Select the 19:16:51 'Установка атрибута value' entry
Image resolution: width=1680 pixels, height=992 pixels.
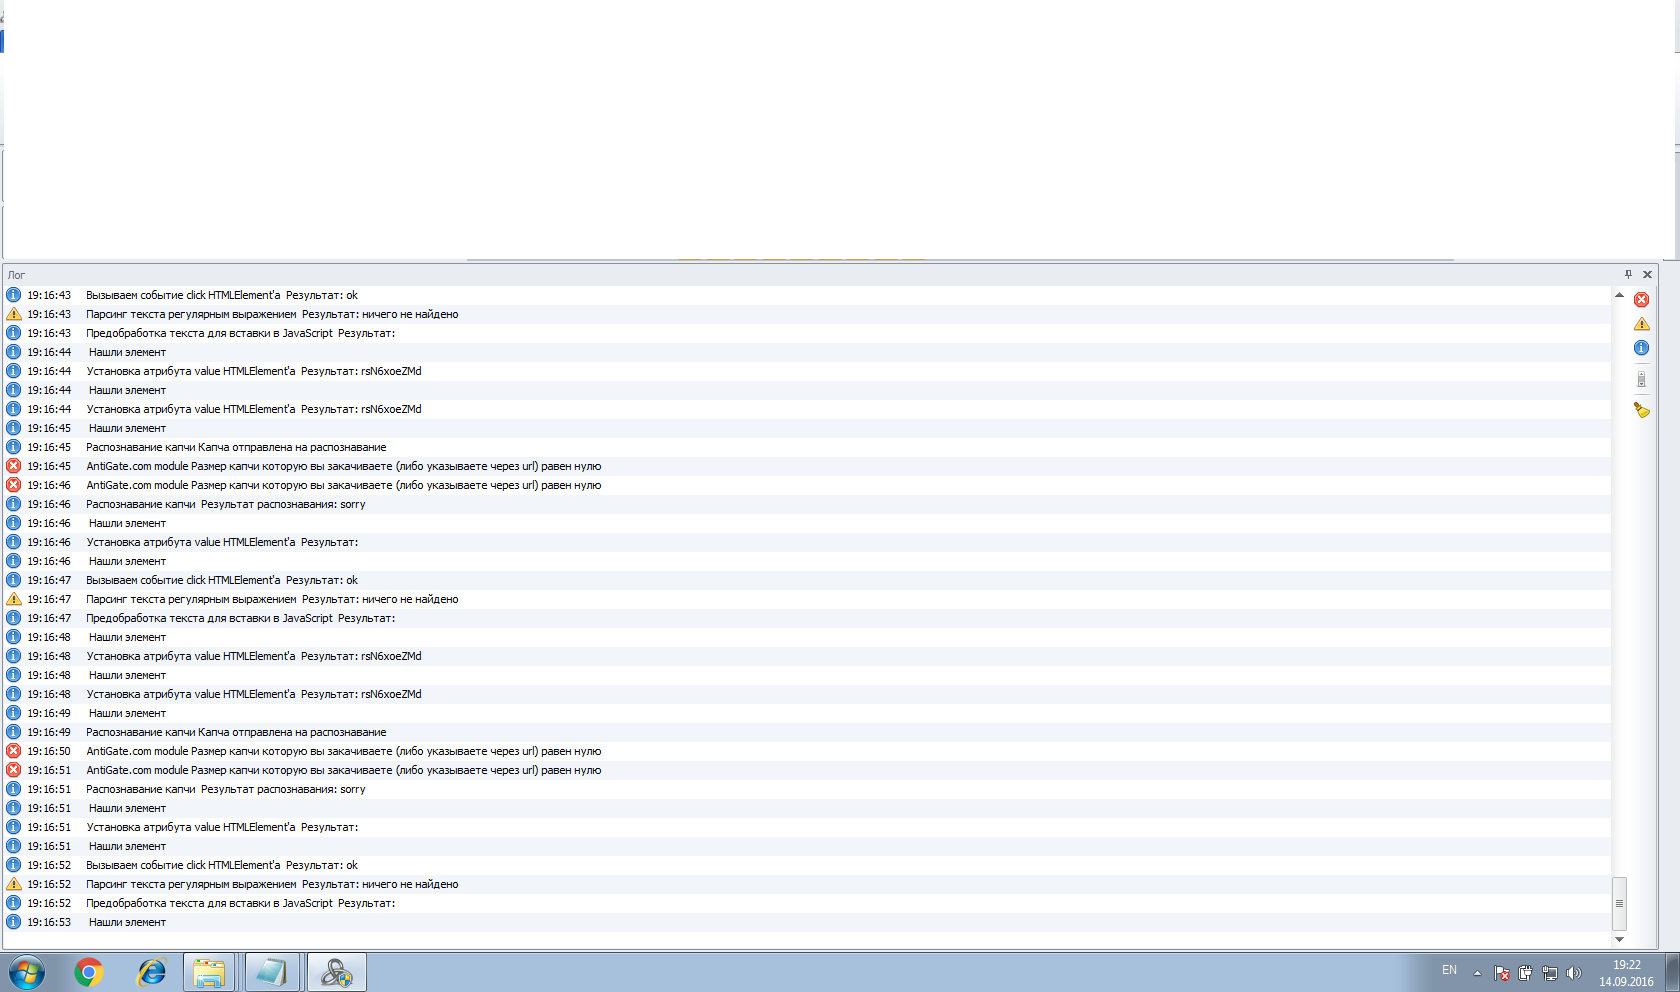(x=807, y=827)
